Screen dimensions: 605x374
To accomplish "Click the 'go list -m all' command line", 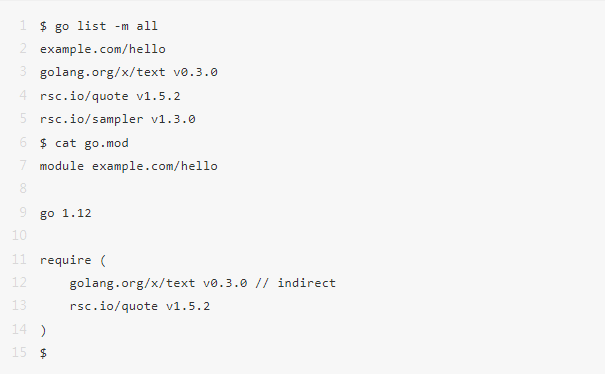I will 99,26.
